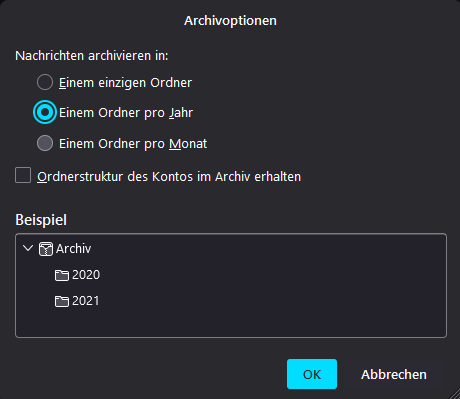Image resolution: width=460 pixels, height=399 pixels.
Task: Cancel using the Abbrechen button
Action: [394, 374]
